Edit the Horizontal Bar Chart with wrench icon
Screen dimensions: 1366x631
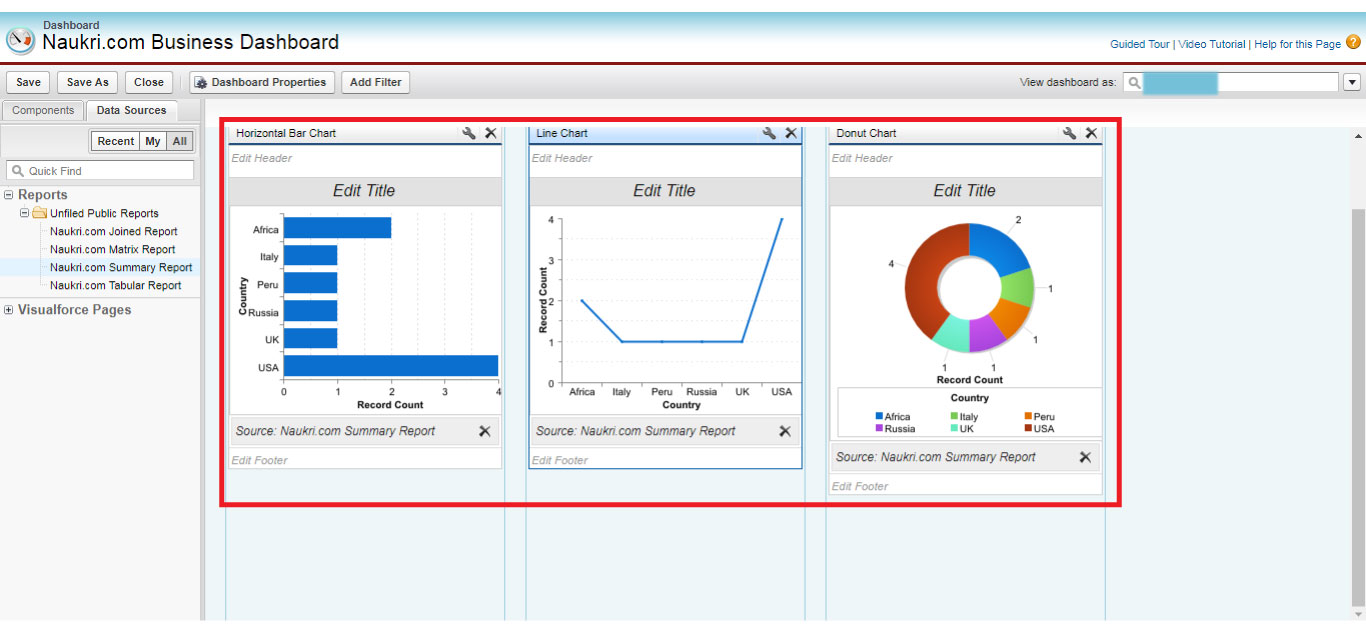click(468, 132)
